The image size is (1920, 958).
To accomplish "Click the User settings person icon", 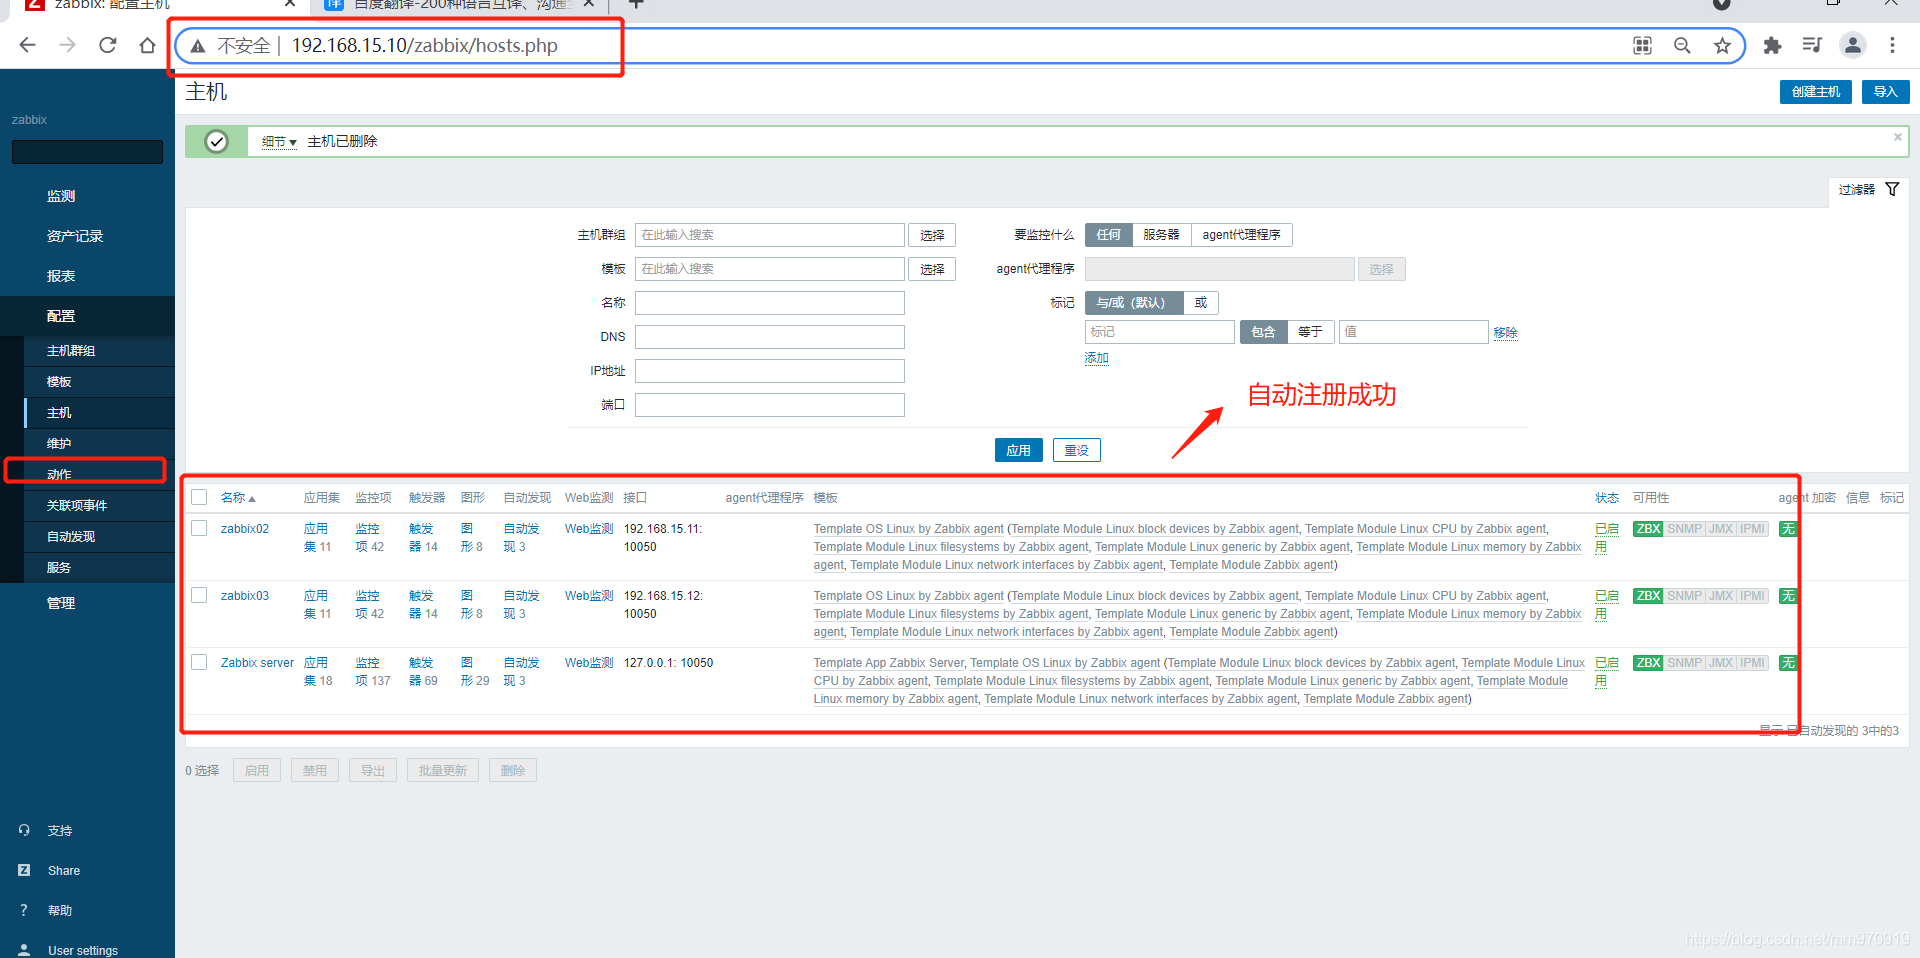I will pos(24,950).
